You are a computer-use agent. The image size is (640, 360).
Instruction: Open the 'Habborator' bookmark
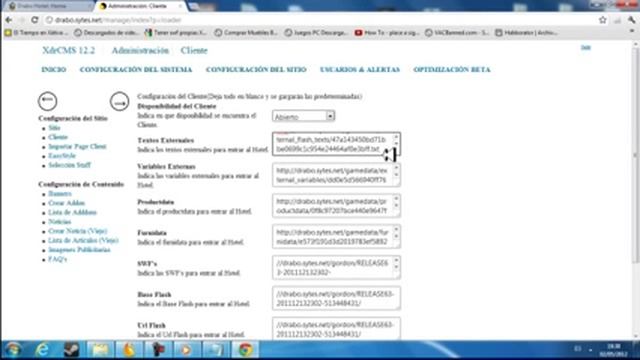pyautogui.click(x=527, y=33)
